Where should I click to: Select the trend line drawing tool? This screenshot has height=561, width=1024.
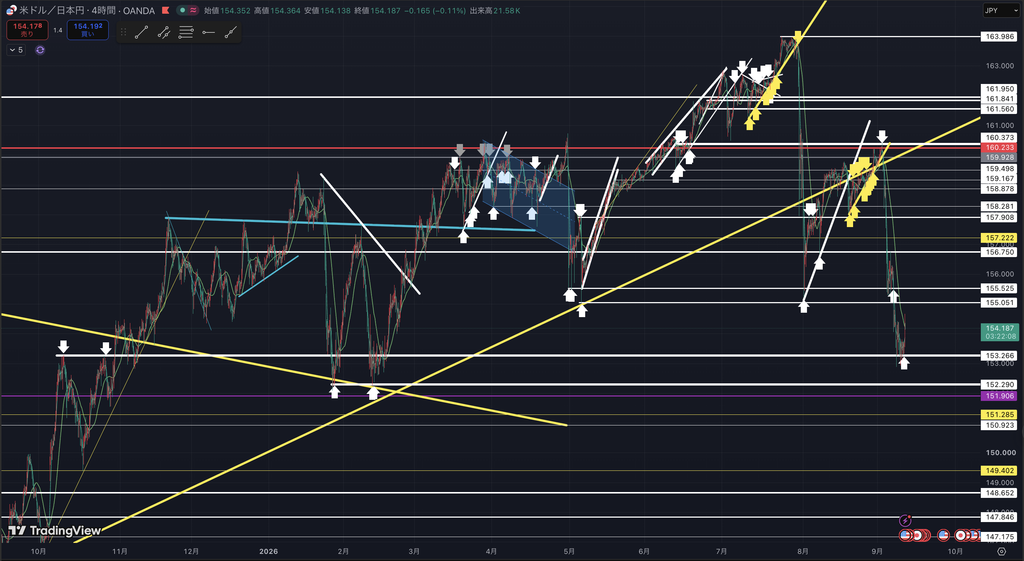click(x=142, y=31)
